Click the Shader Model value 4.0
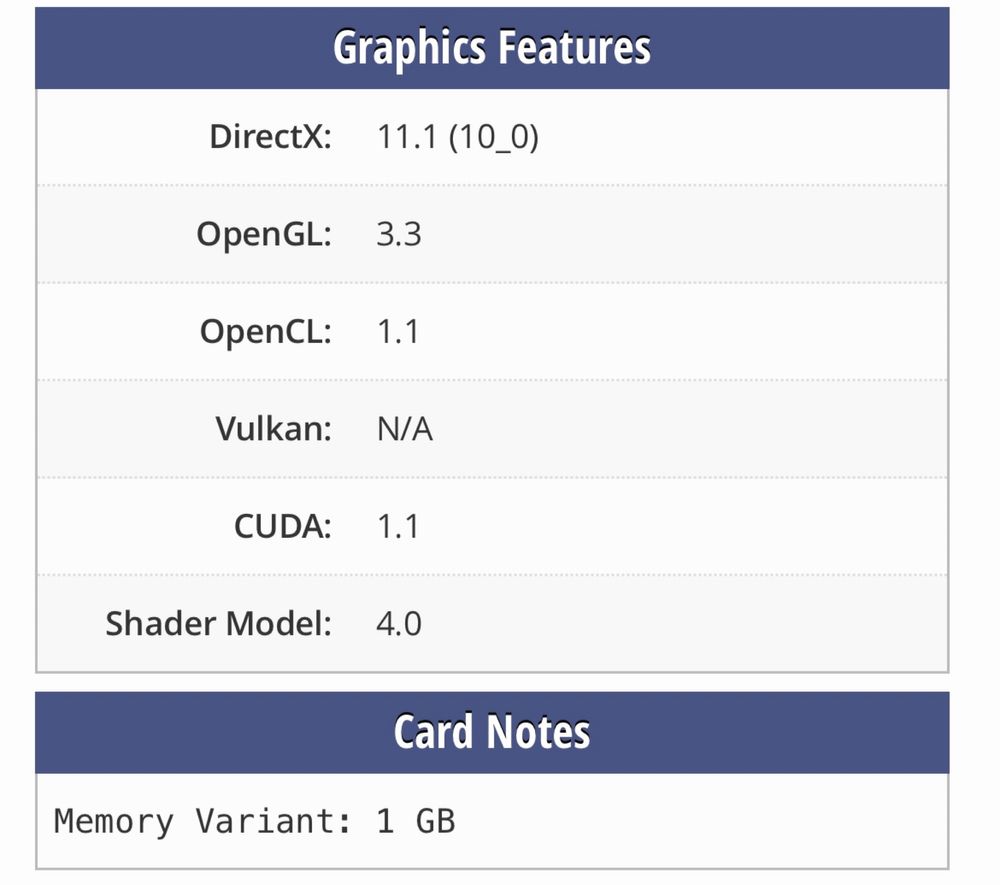The height and width of the screenshot is (885, 1000). pos(399,624)
